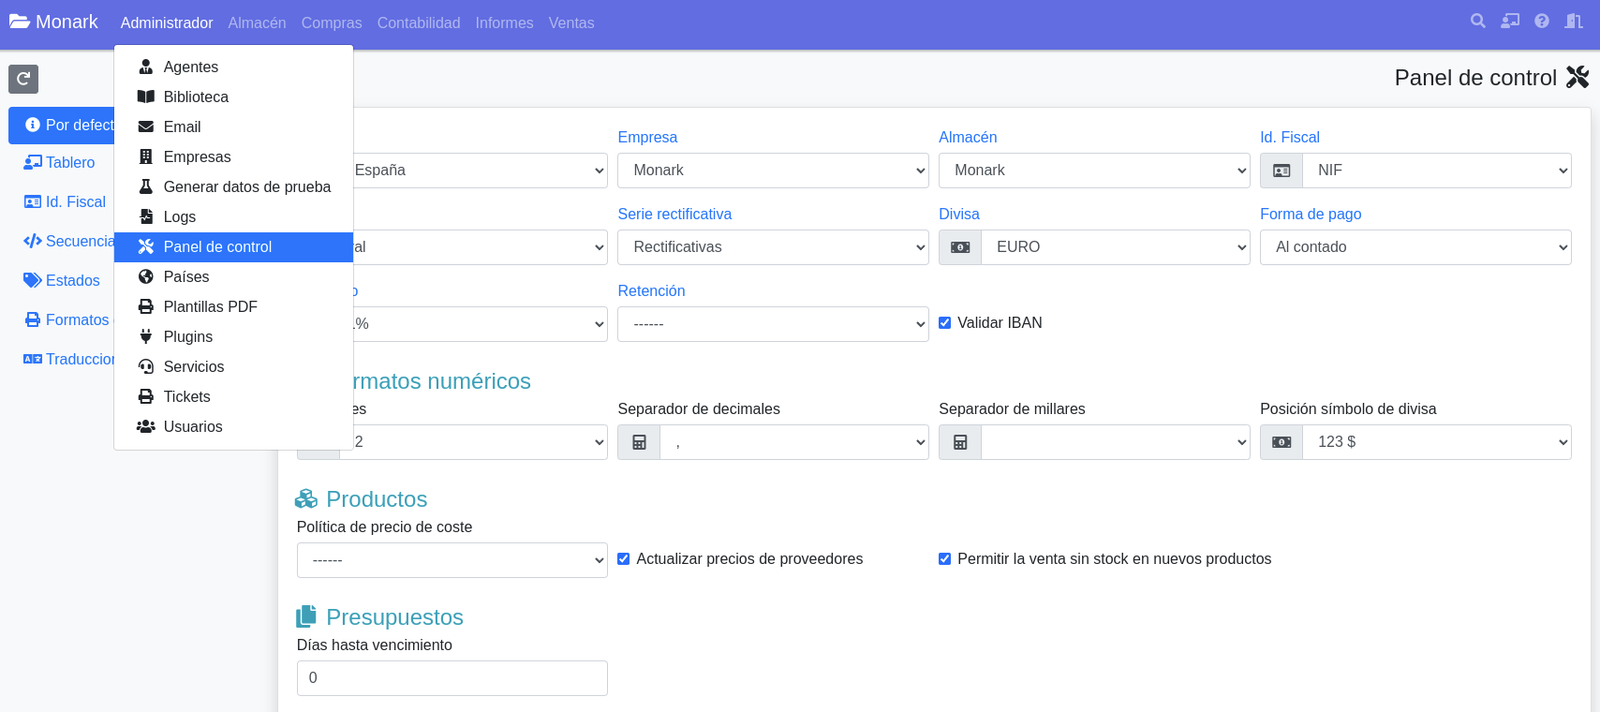
Task: Toggle the Validar IBAN checkbox
Action: click(x=945, y=323)
